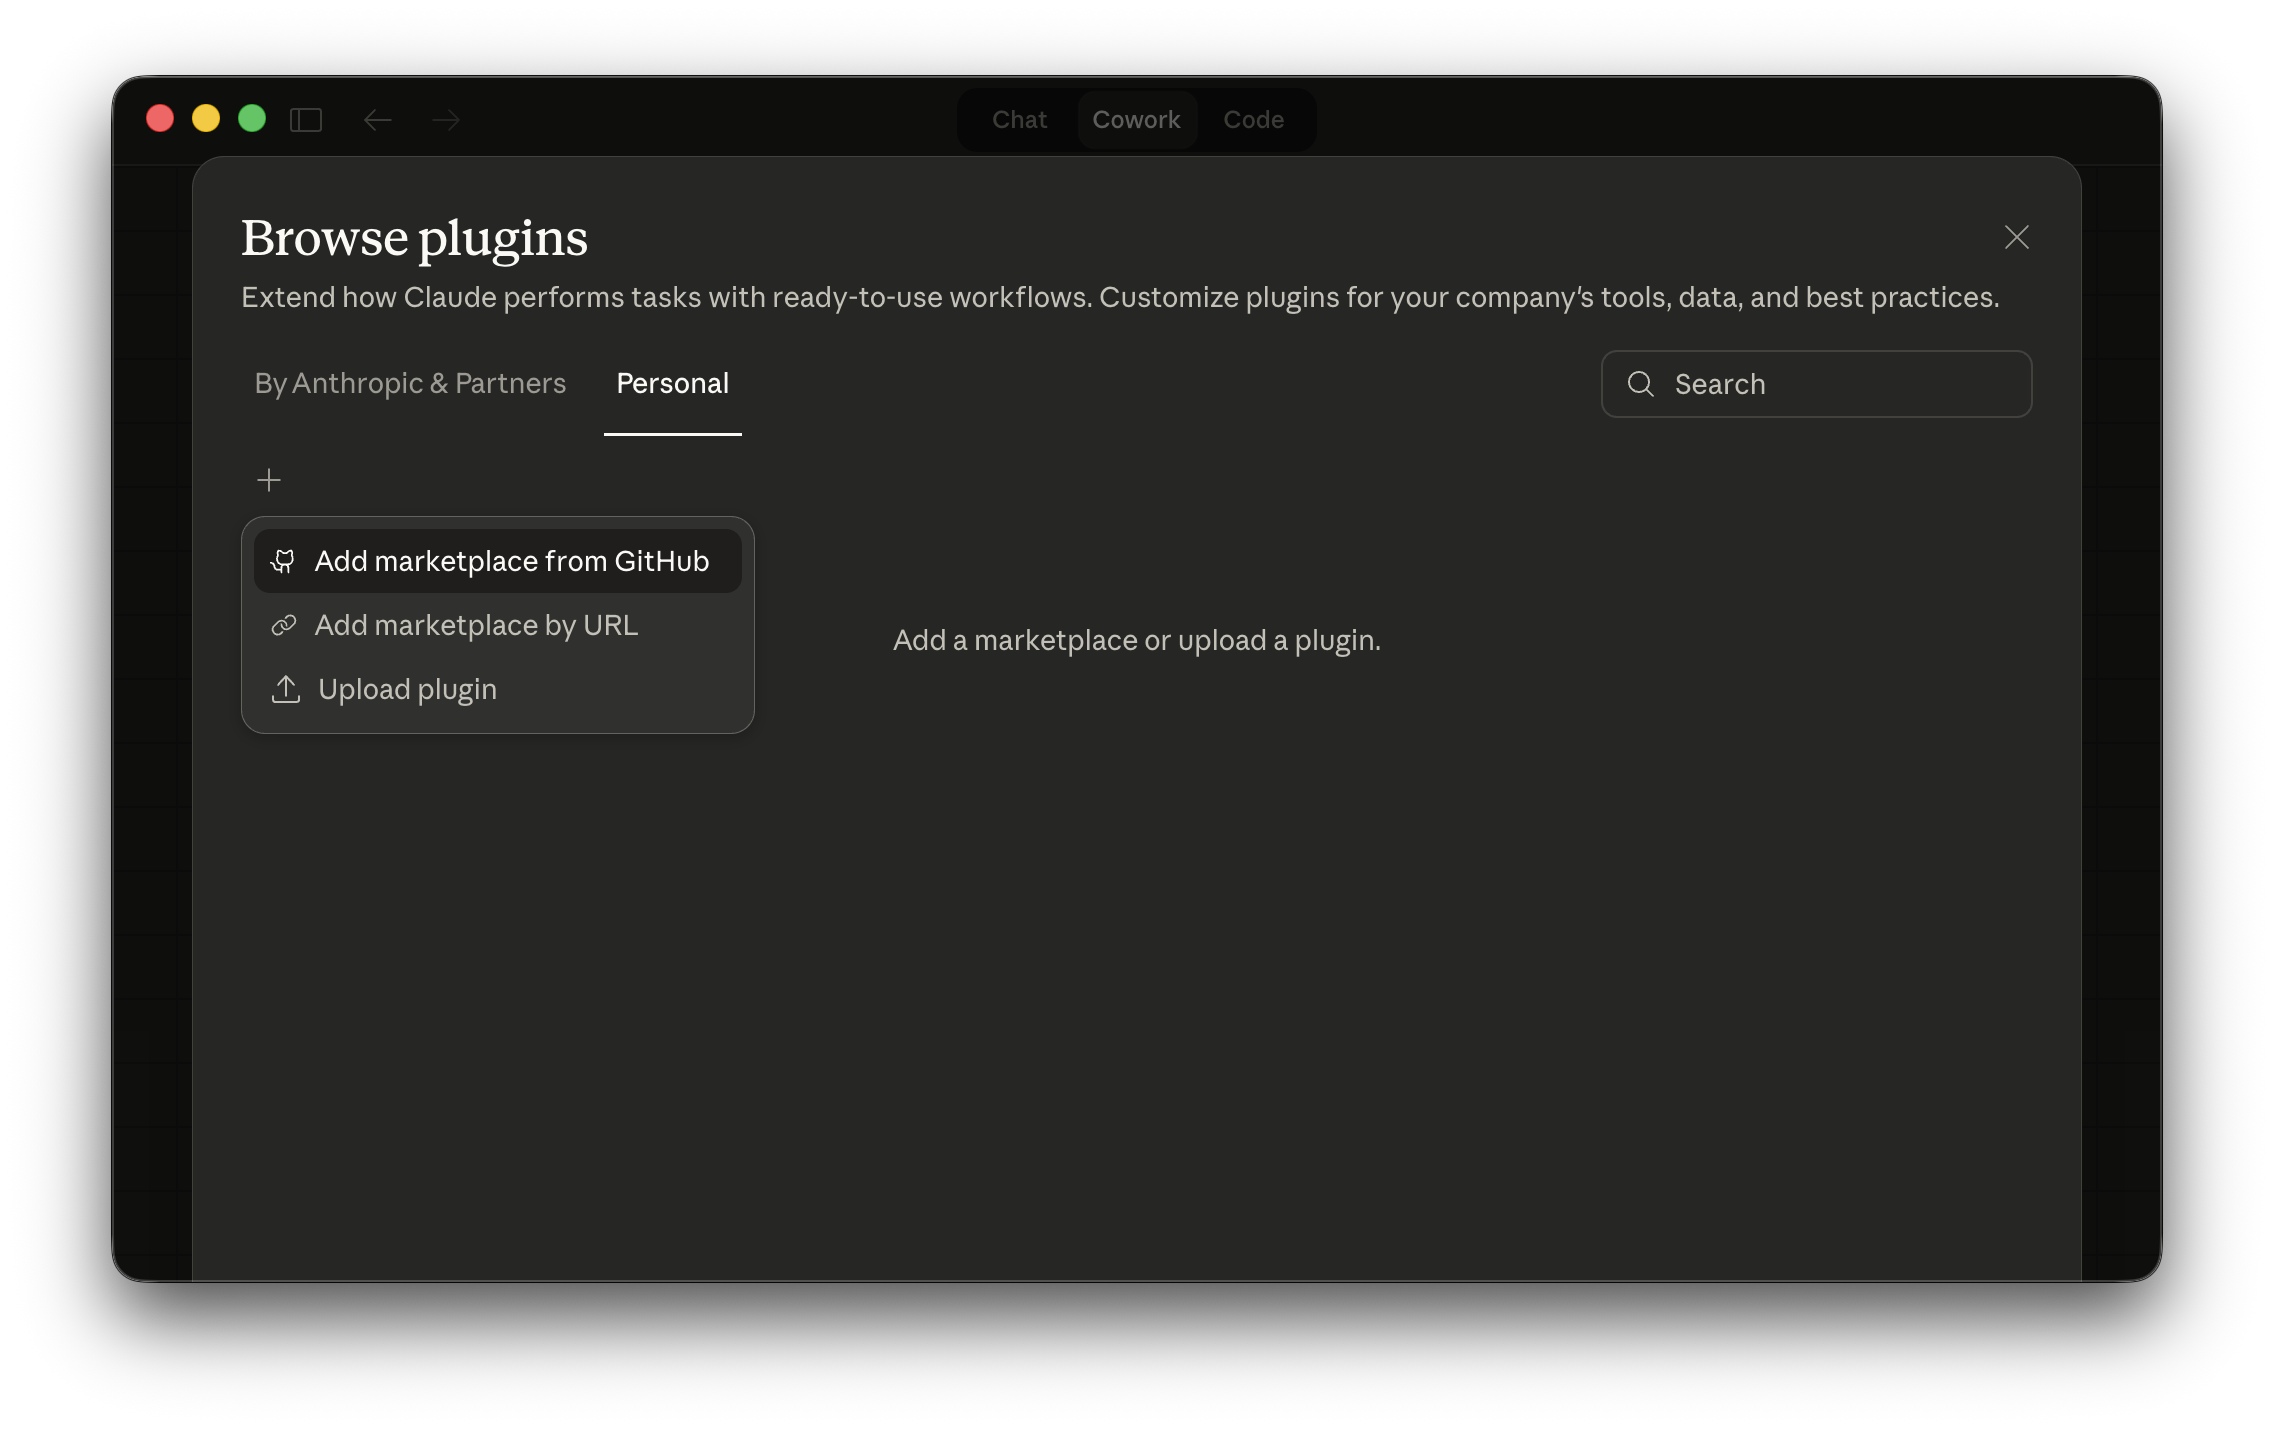Select Add marketplace from GitHub

point(512,561)
